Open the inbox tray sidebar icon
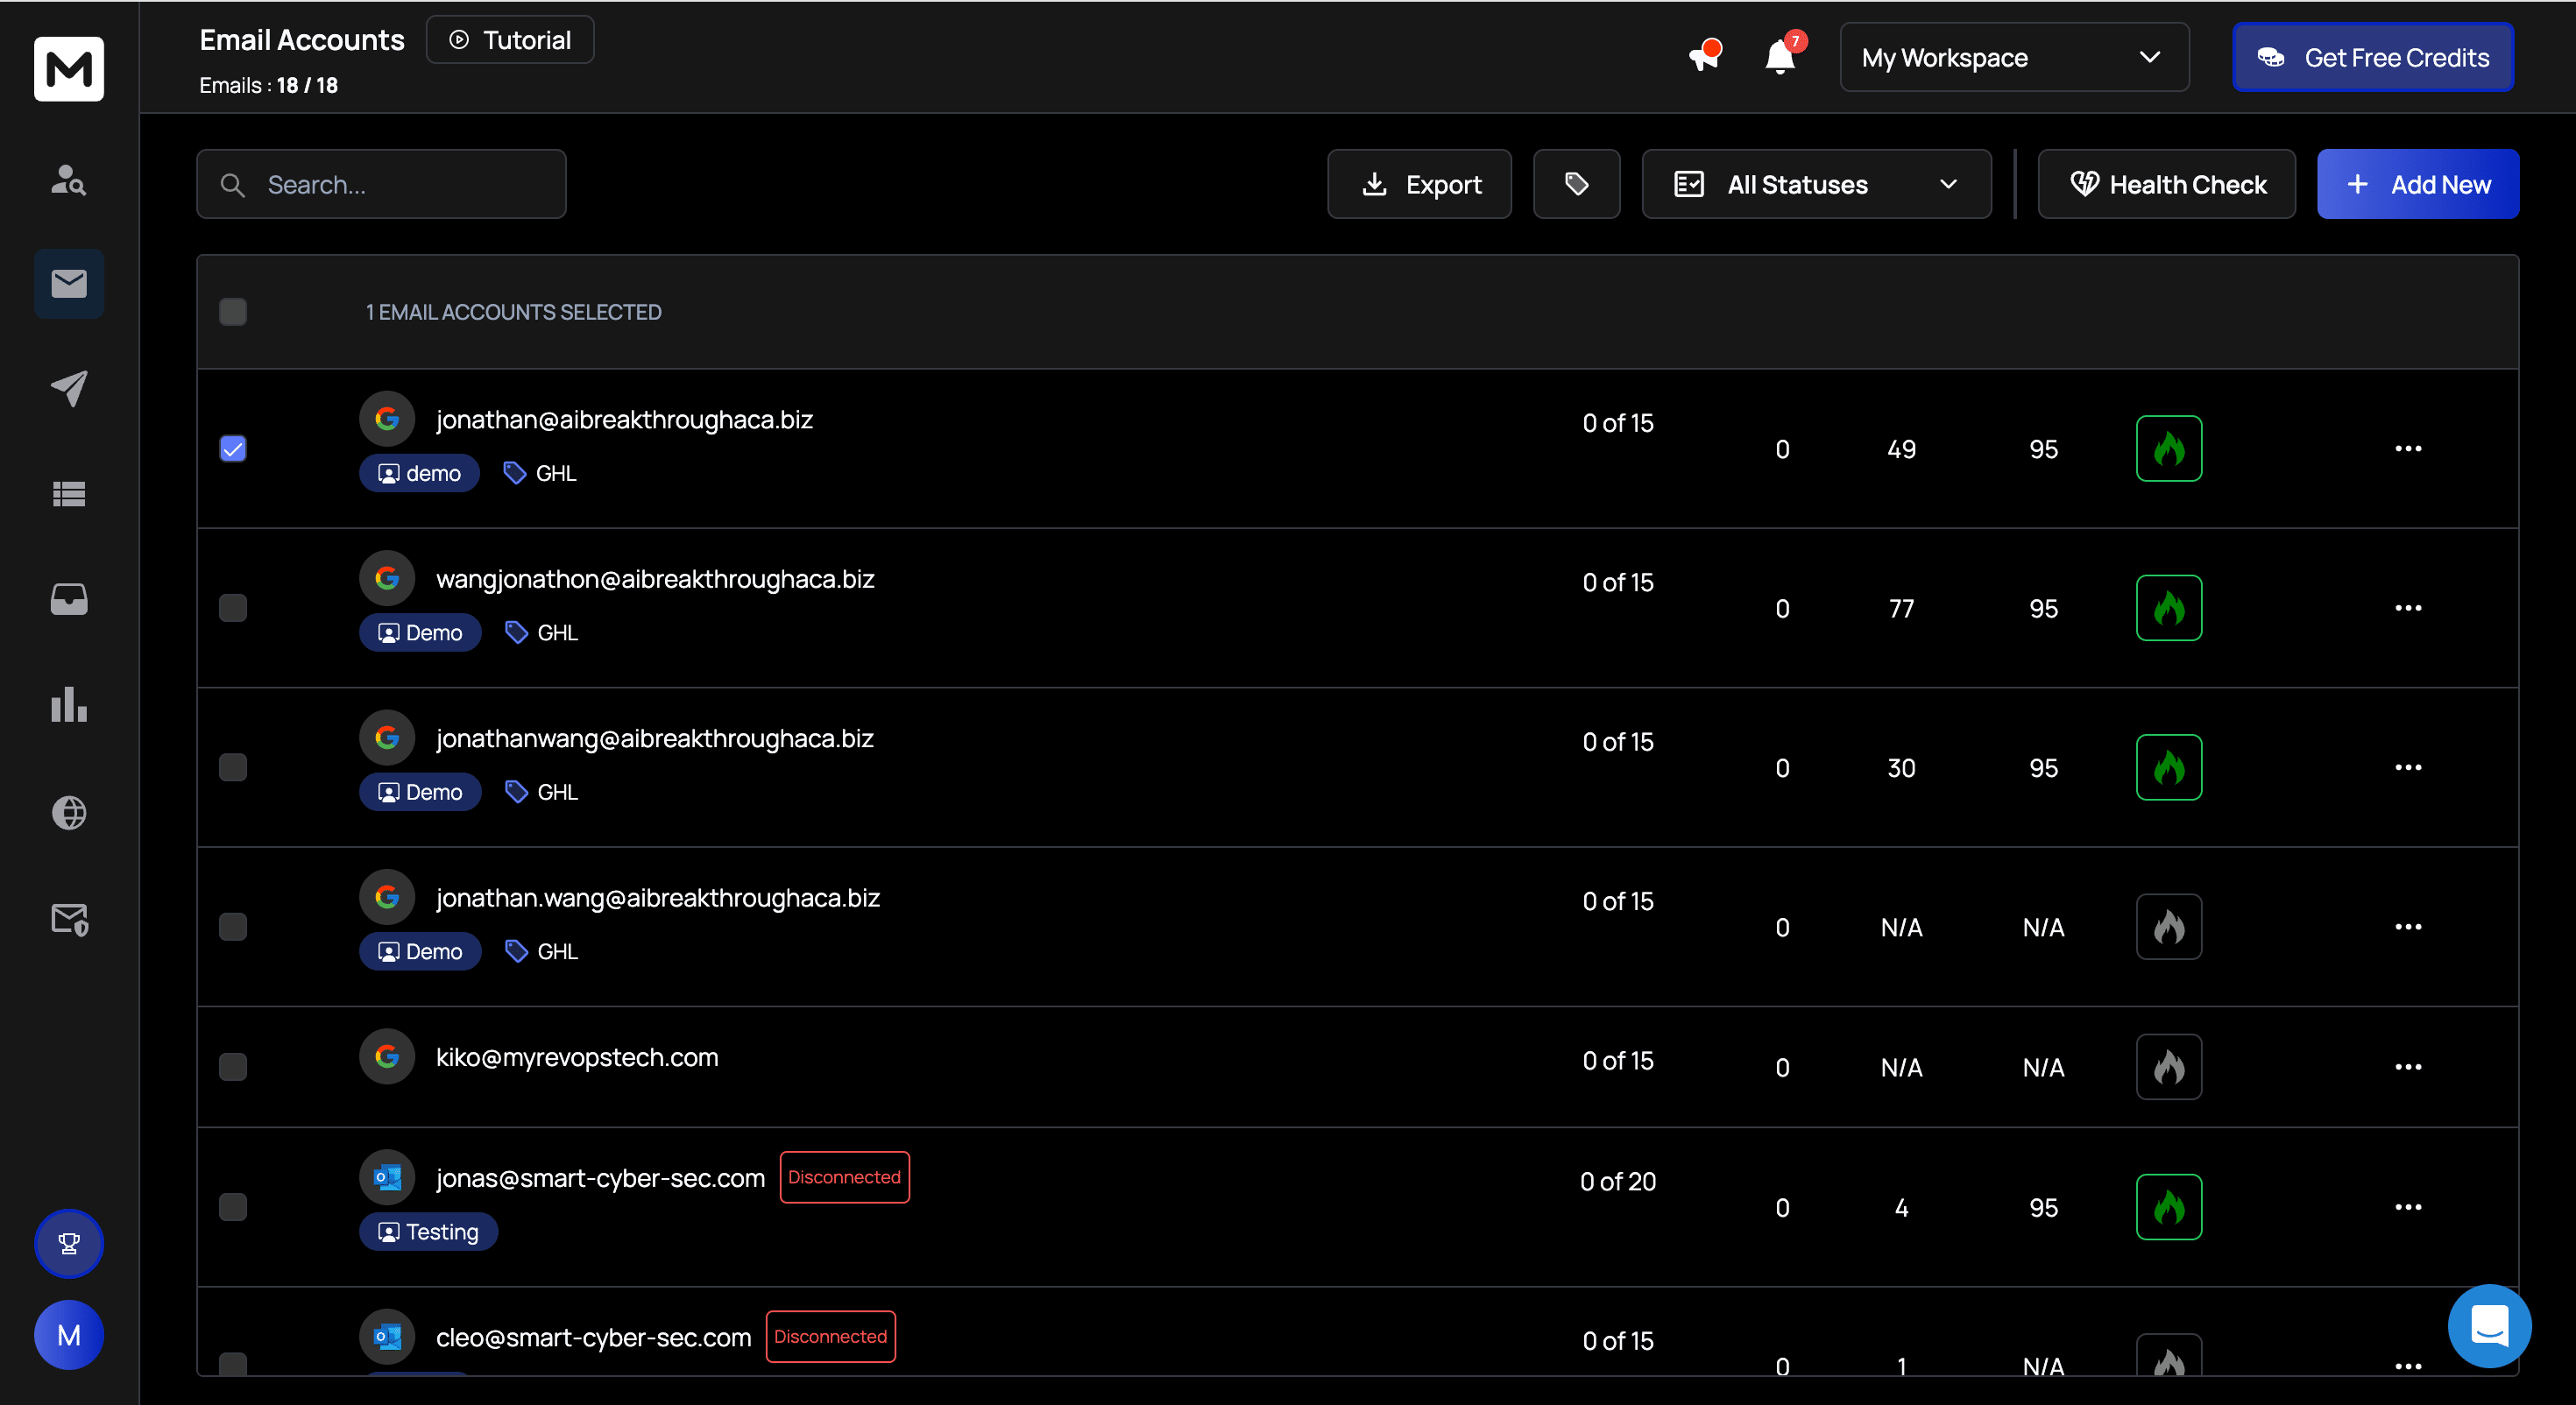The width and height of the screenshot is (2576, 1405). coord(68,599)
